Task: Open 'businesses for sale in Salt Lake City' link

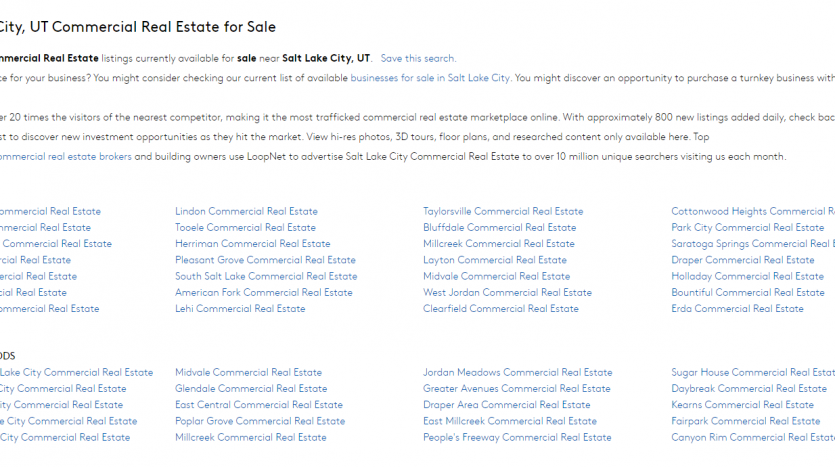Action: pyautogui.click(x=431, y=78)
